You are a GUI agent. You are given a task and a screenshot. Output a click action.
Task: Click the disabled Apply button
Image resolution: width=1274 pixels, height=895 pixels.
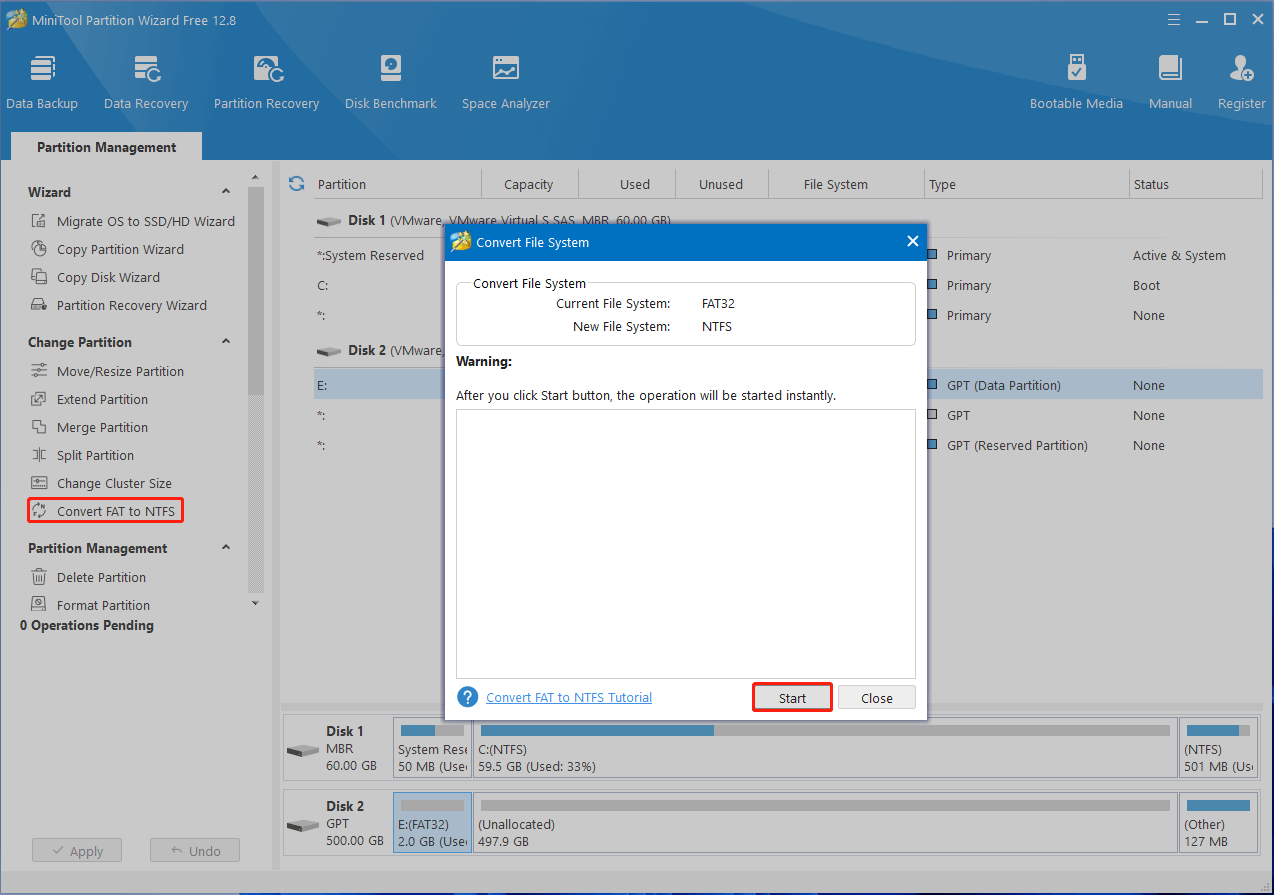77,851
